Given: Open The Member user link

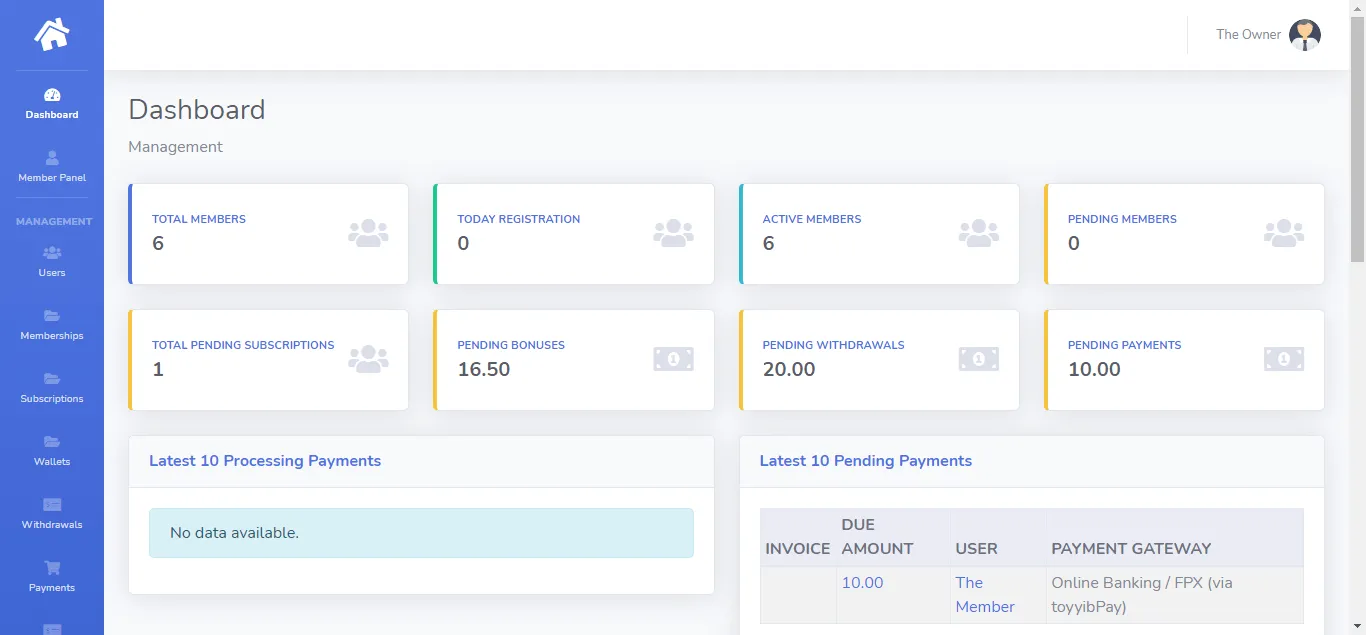Looking at the screenshot, I should pyautogui.click(x=984, y=594).
